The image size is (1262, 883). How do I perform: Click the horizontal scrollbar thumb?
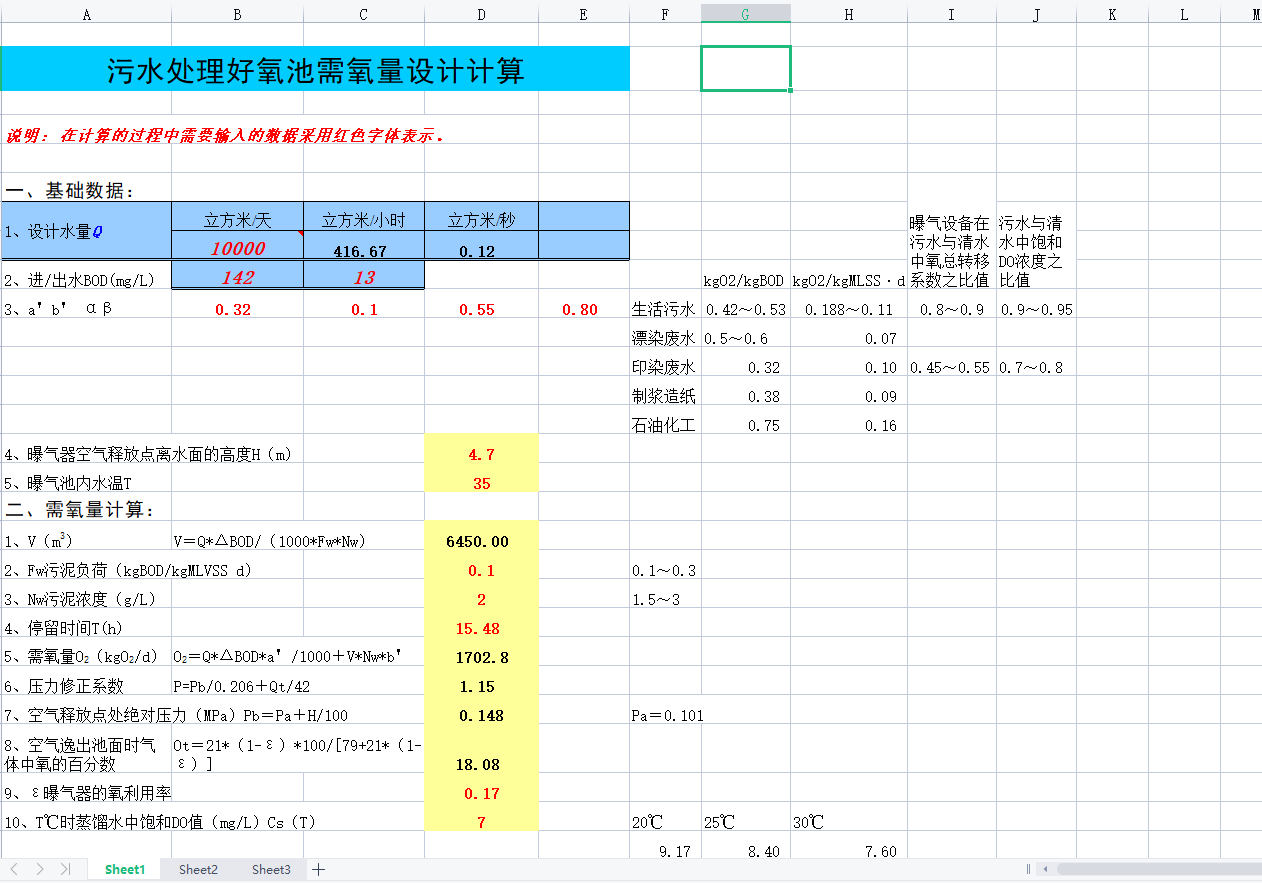click(1158, 869)
